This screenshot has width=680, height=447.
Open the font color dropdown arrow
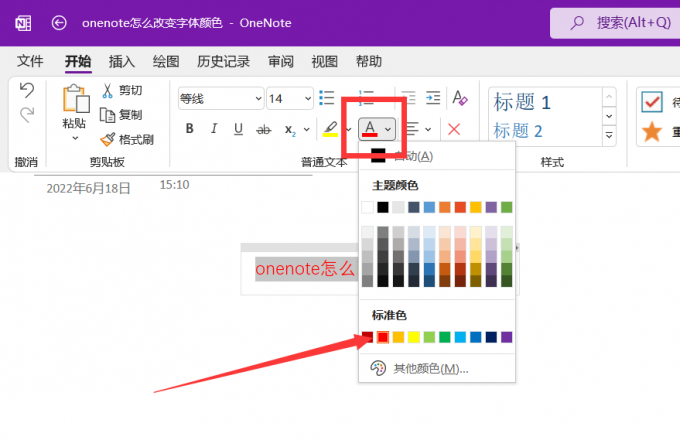tap(388, 129)
